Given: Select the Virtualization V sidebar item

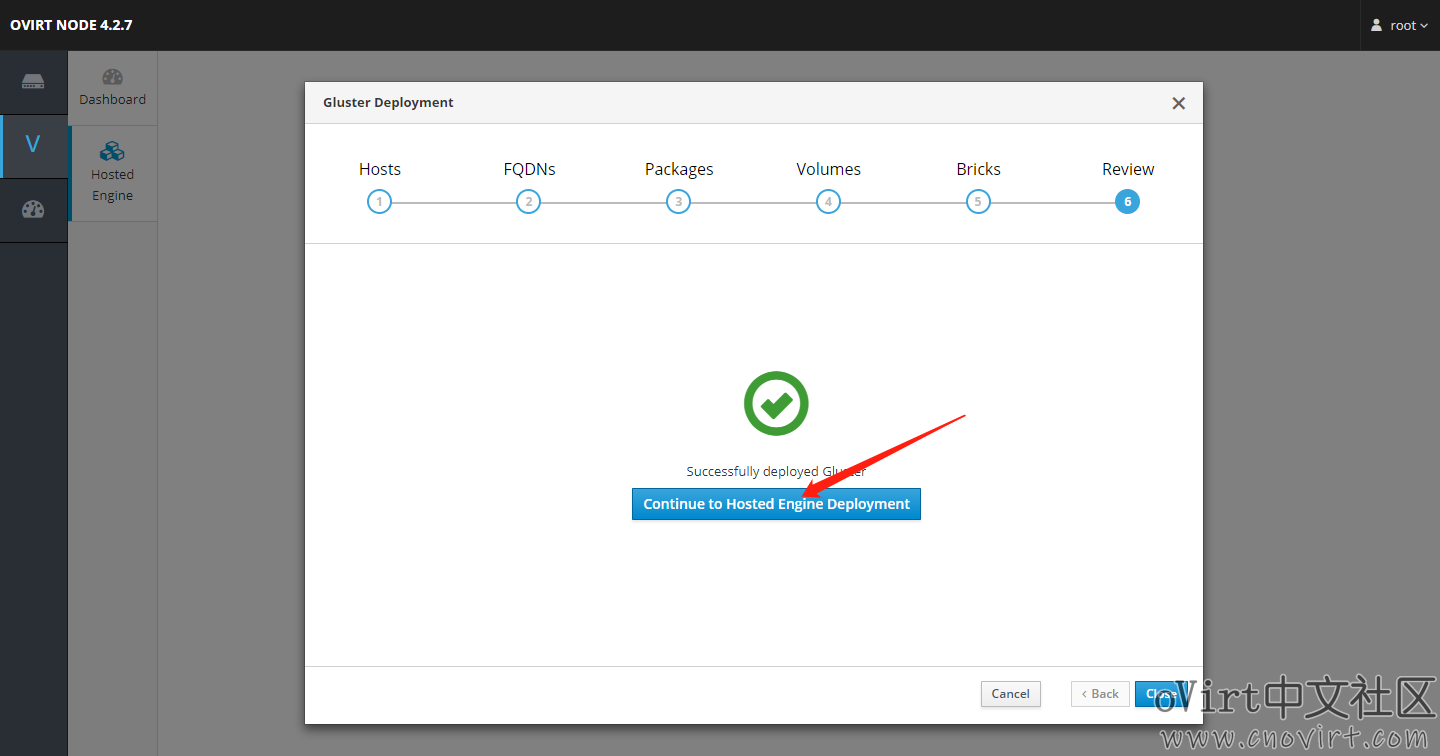Looking at the screenshot, I should (x=33, y=145).
